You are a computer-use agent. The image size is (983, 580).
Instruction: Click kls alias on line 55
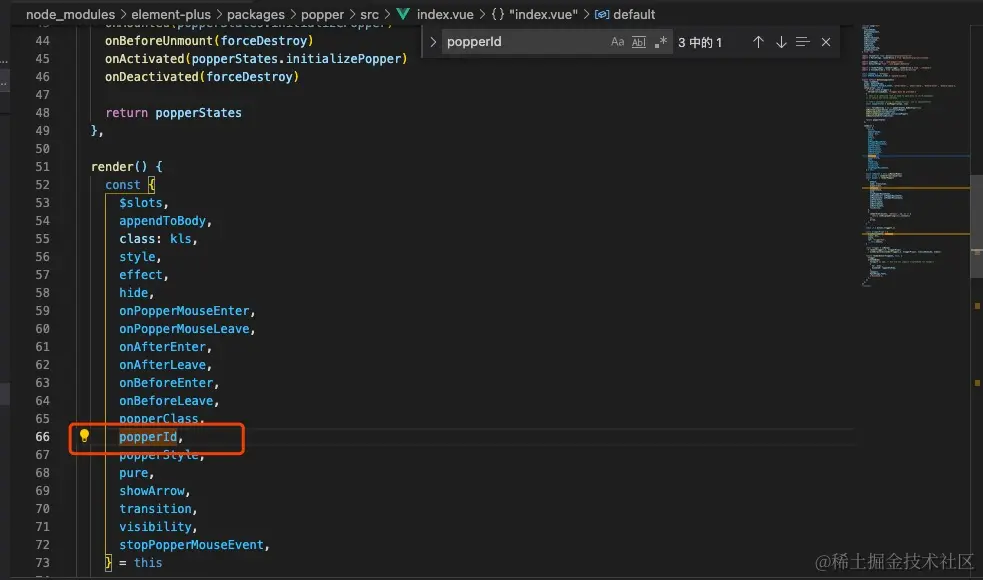point(181,239)
